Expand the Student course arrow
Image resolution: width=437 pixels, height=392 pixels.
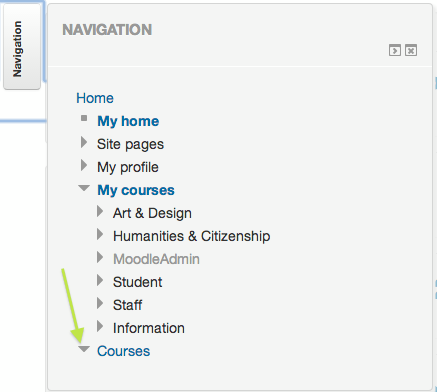(x=100, y=280)
